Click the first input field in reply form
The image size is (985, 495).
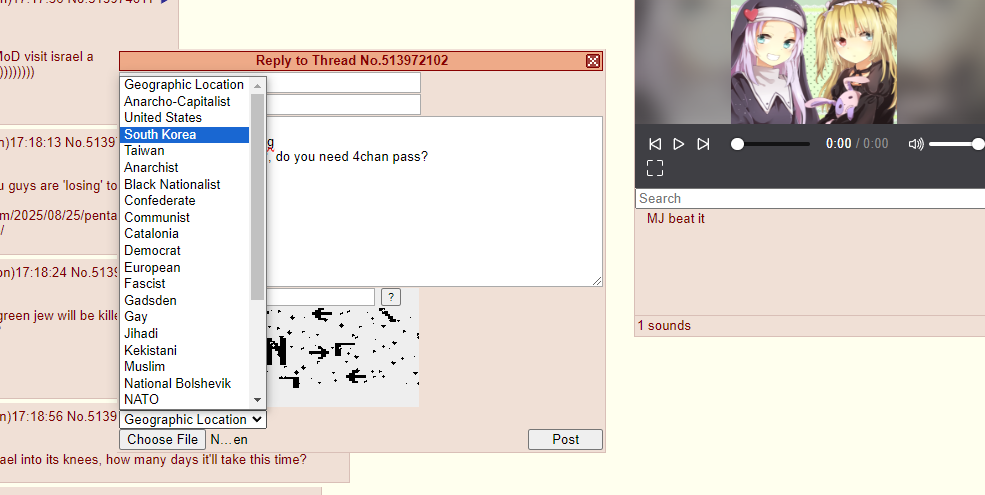coord(343,83)
